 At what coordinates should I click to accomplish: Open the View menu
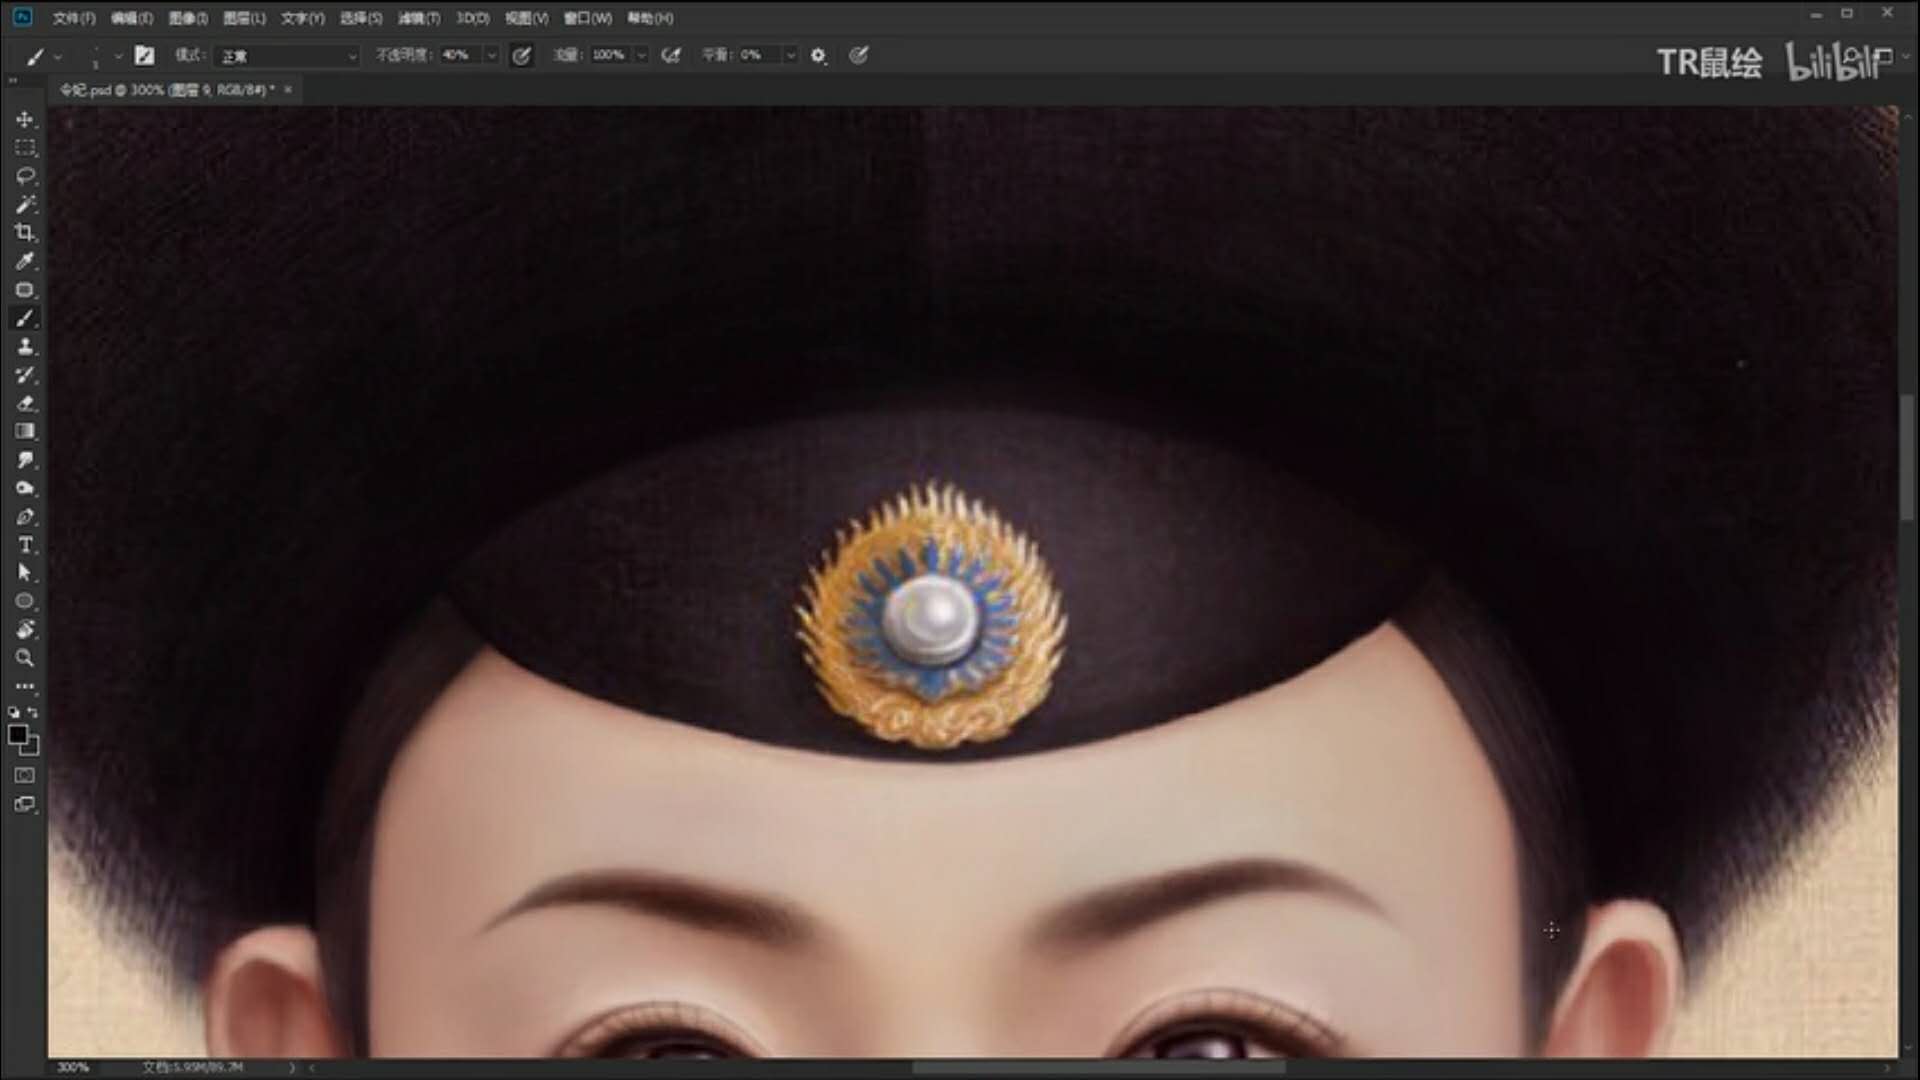click(527, 18)
